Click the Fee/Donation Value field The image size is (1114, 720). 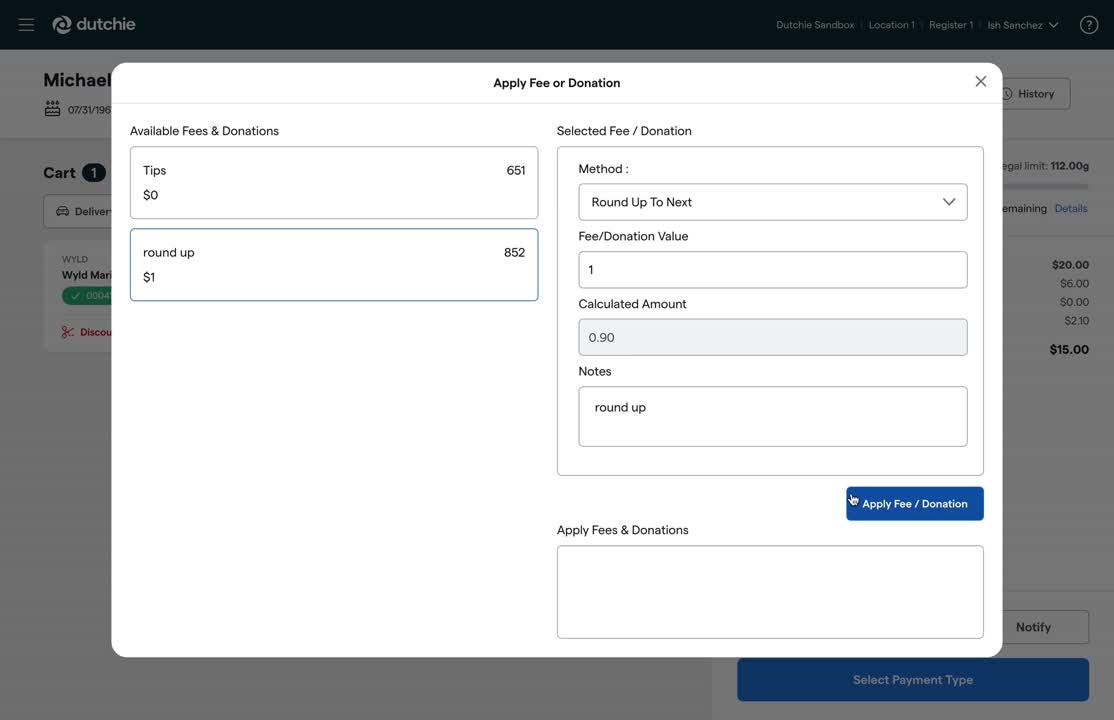click(772, 270)
